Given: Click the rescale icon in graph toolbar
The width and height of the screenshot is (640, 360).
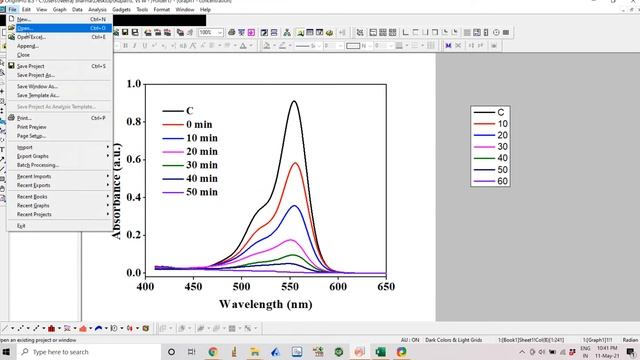Looking at the screenshot, I should (x=360, y=32).
